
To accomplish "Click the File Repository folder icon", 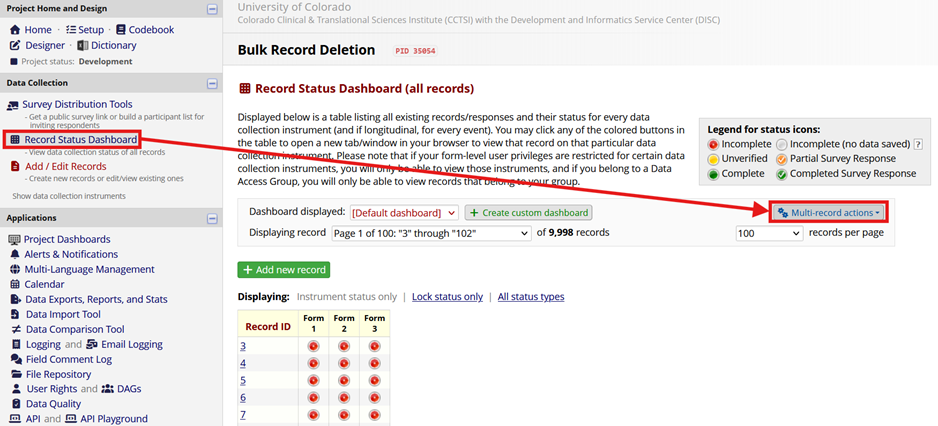I will click(x=16, y=375).
